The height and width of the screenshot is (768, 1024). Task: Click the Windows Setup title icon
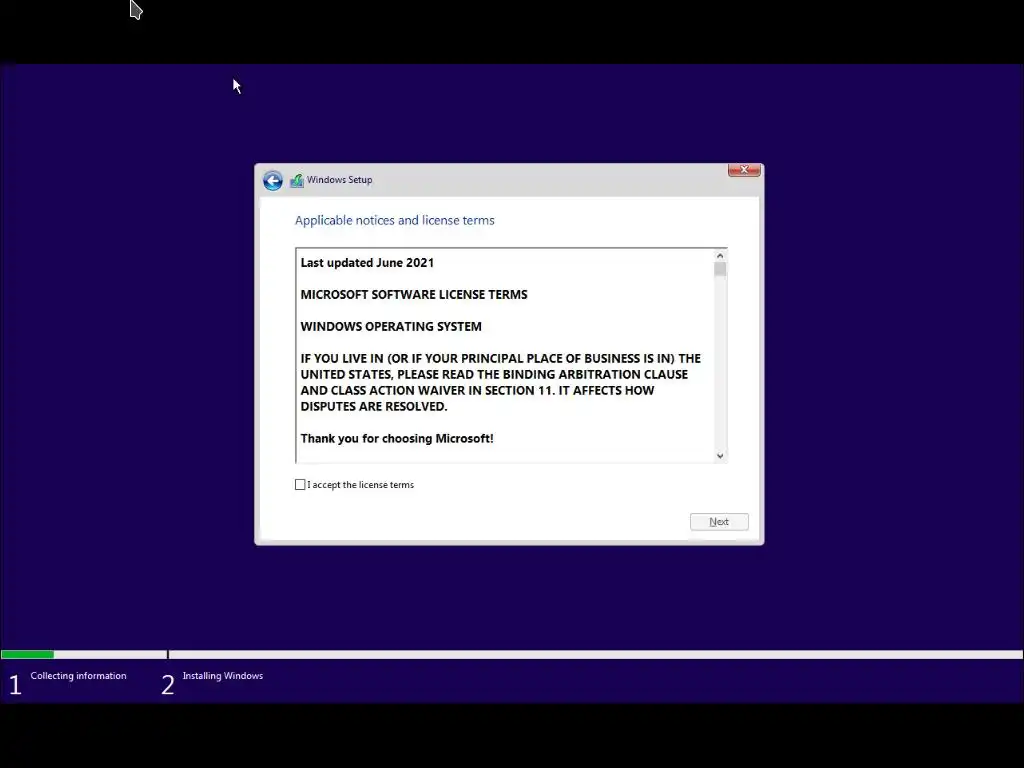pos(296,180)
